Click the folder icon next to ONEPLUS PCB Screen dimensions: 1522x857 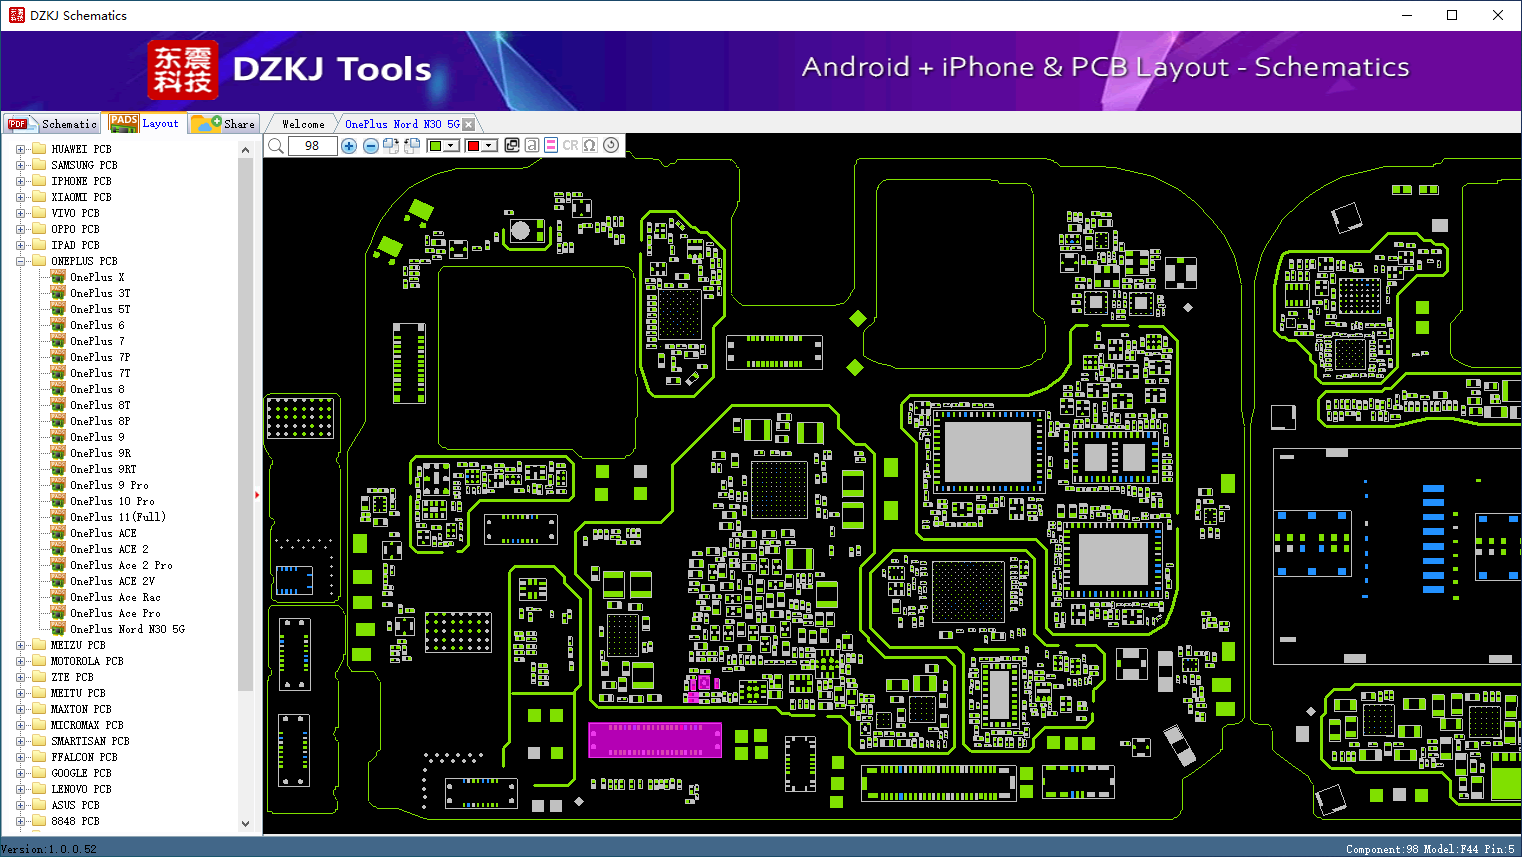click(x=39, y=261)
